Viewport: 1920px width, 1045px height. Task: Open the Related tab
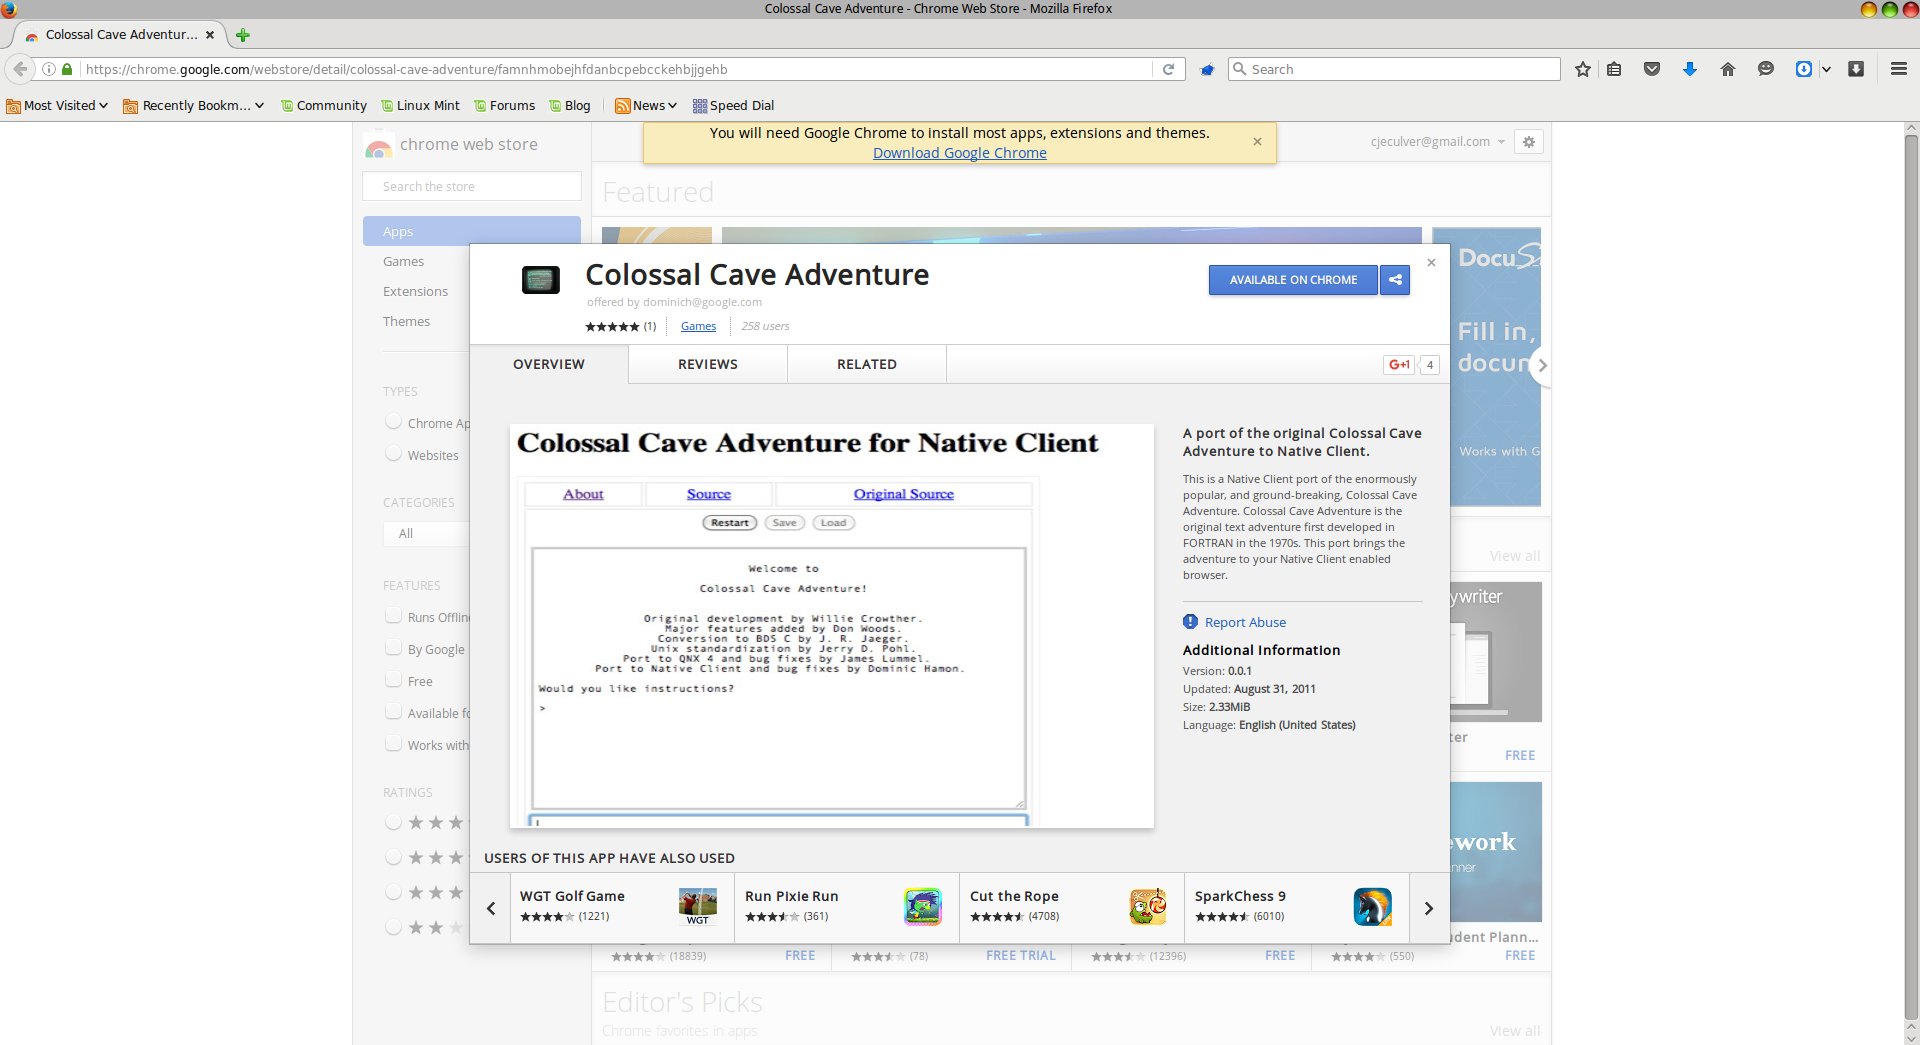pyautogui.click(x=866, y=364)
